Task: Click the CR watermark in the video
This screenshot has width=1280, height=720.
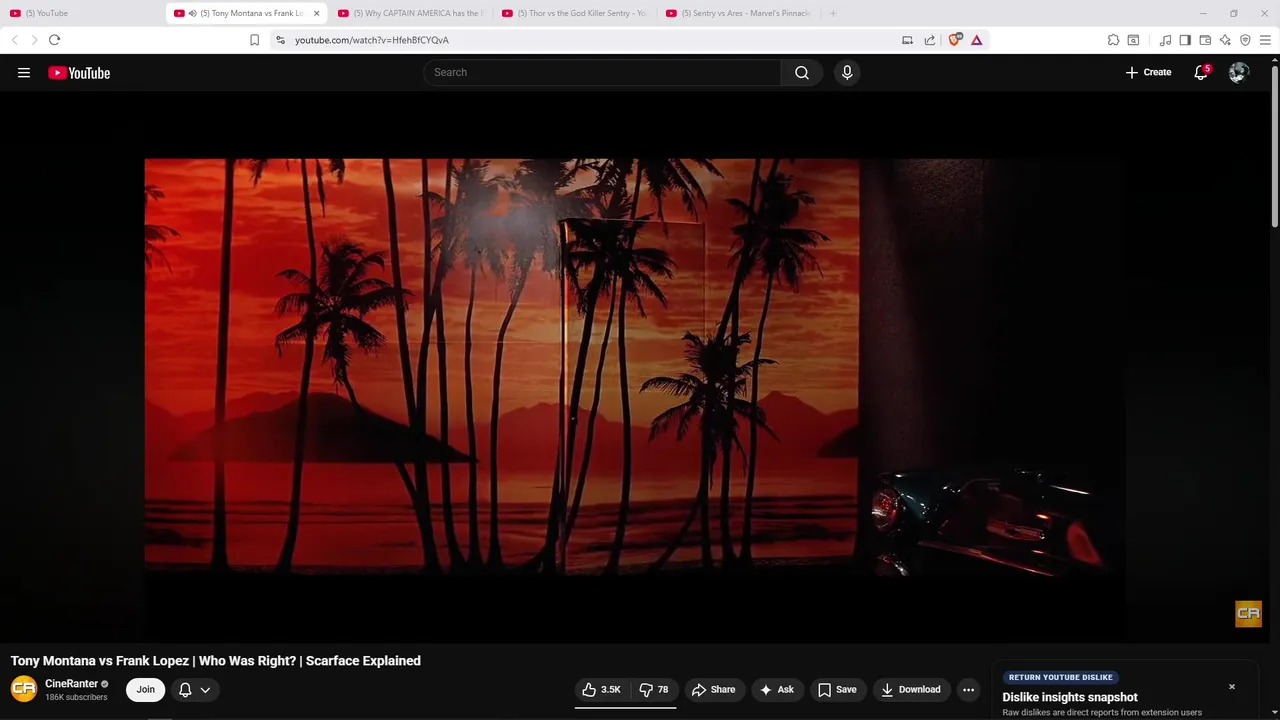Action: 1248,614
